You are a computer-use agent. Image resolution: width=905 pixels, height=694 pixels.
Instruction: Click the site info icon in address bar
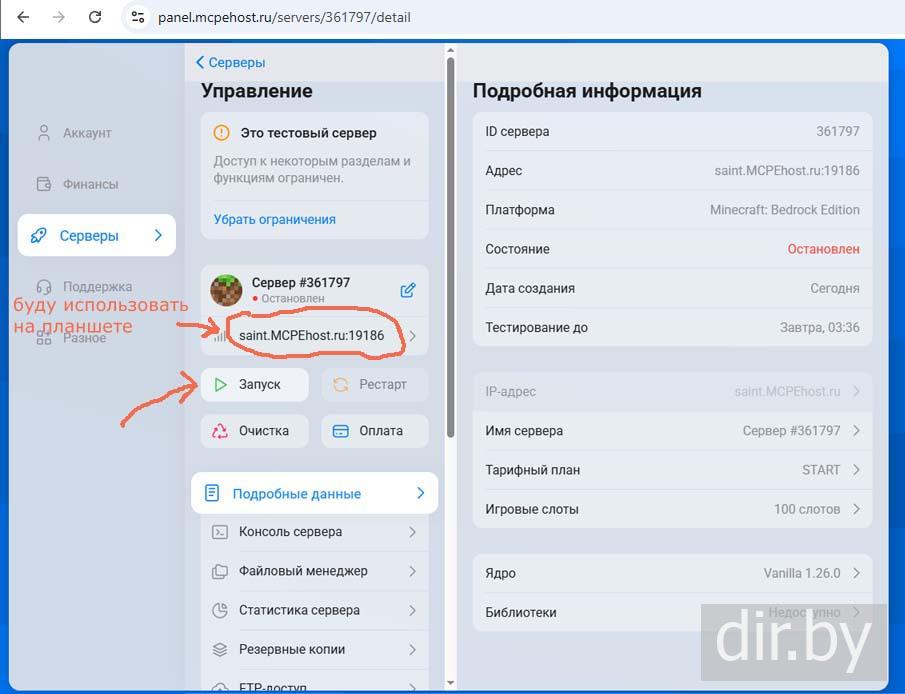point(137,17)
